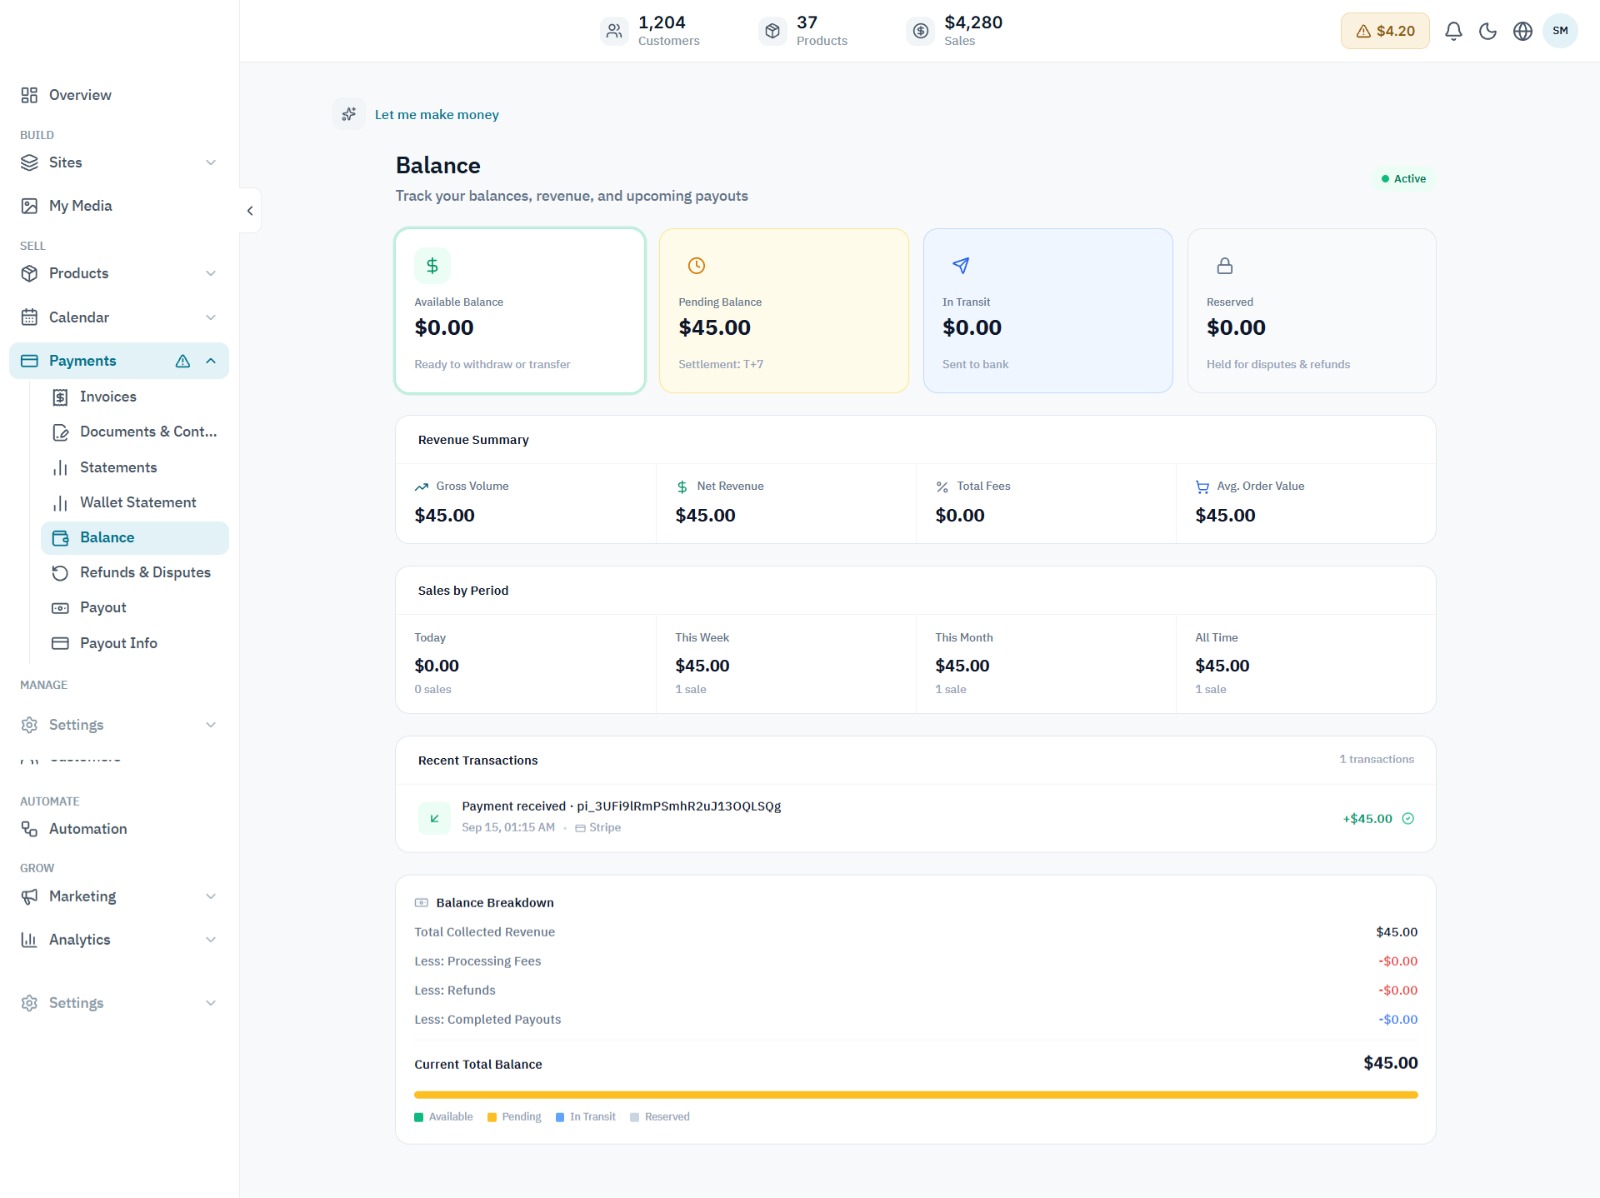Expand the Marketing menu chevron
1600x1198 pixels.
pyautogui.click(x=211, y=896)
